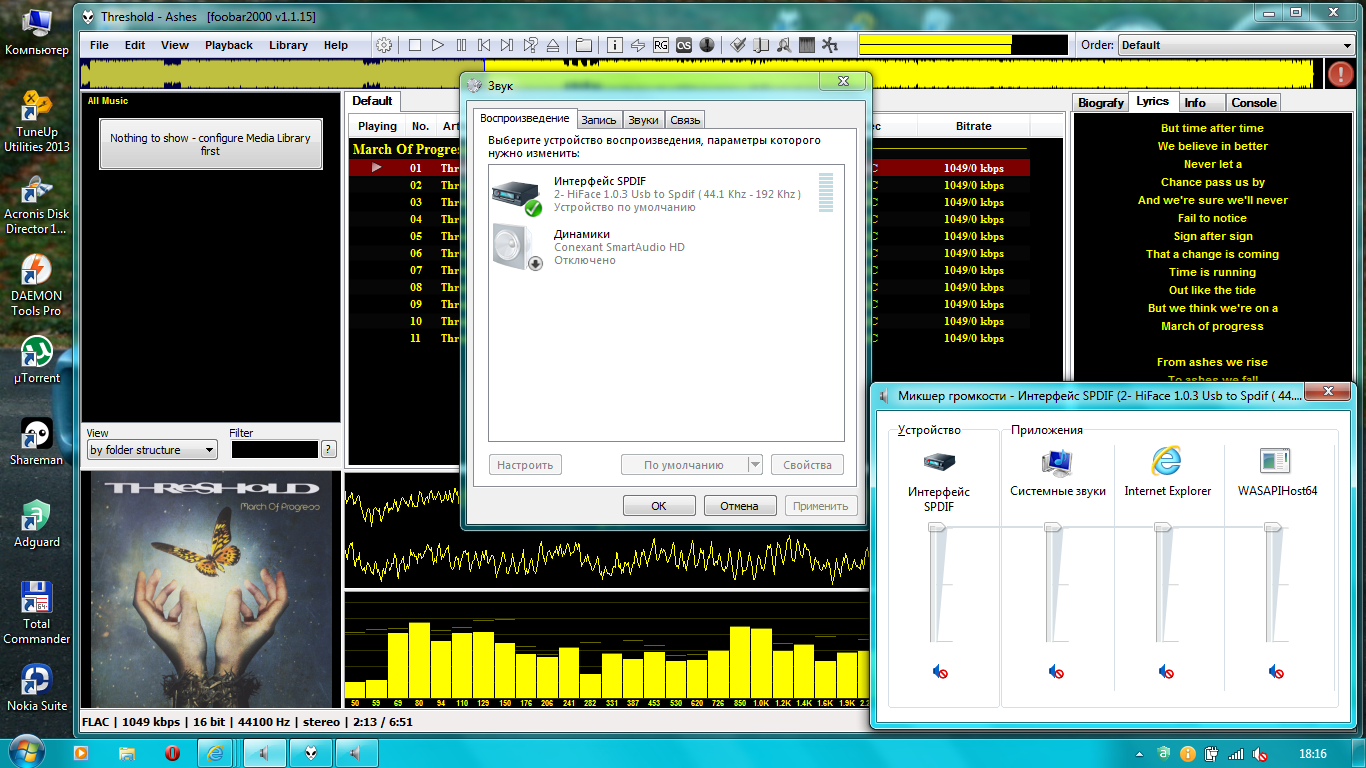Mute Internet Explorer in volume mixer
1366x768 pixels.
1165,672
